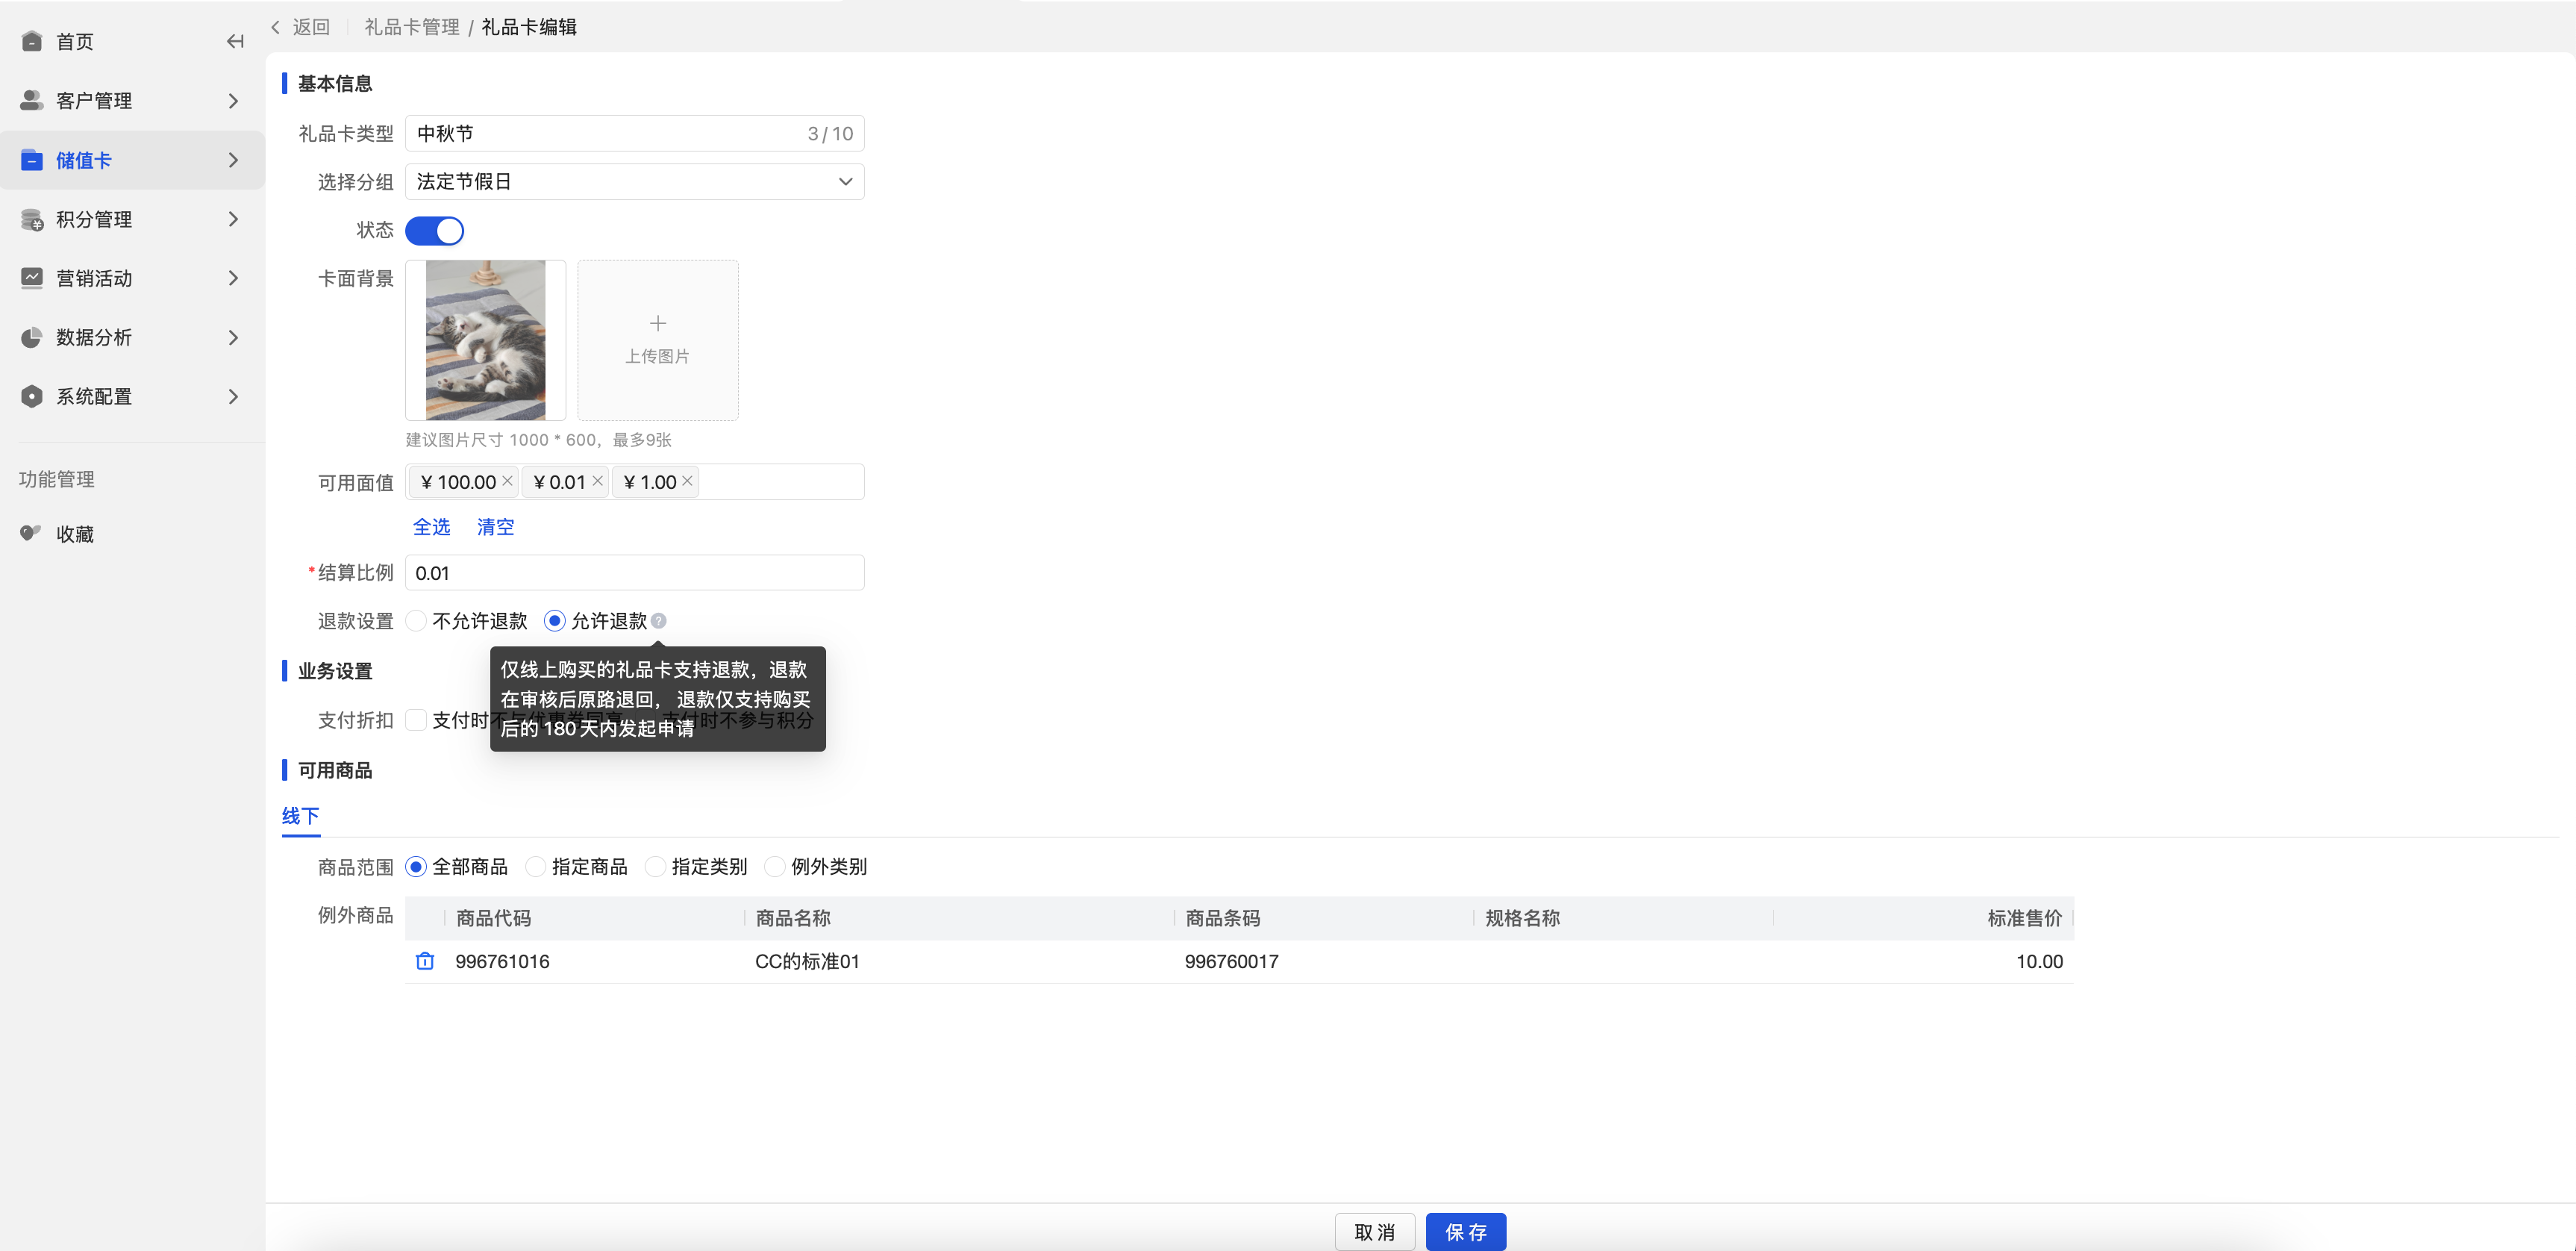Click the back chevron icon
The width and height of the screenshot is (2576, 1251).
(276, 27)
